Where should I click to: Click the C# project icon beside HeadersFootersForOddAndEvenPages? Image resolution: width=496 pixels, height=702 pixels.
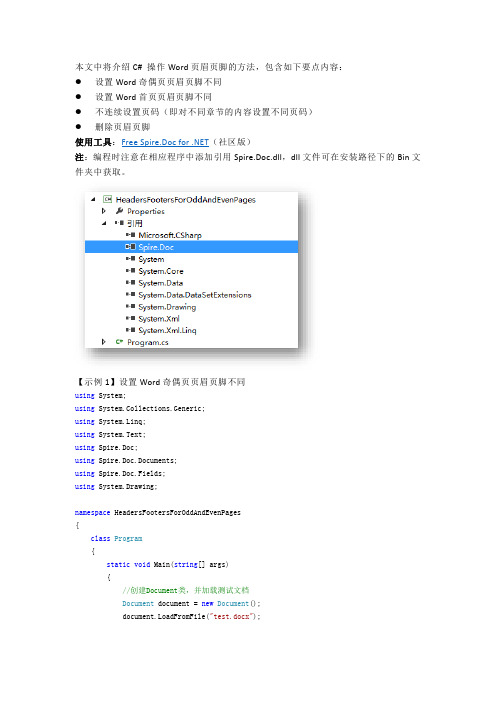[107, 200]
